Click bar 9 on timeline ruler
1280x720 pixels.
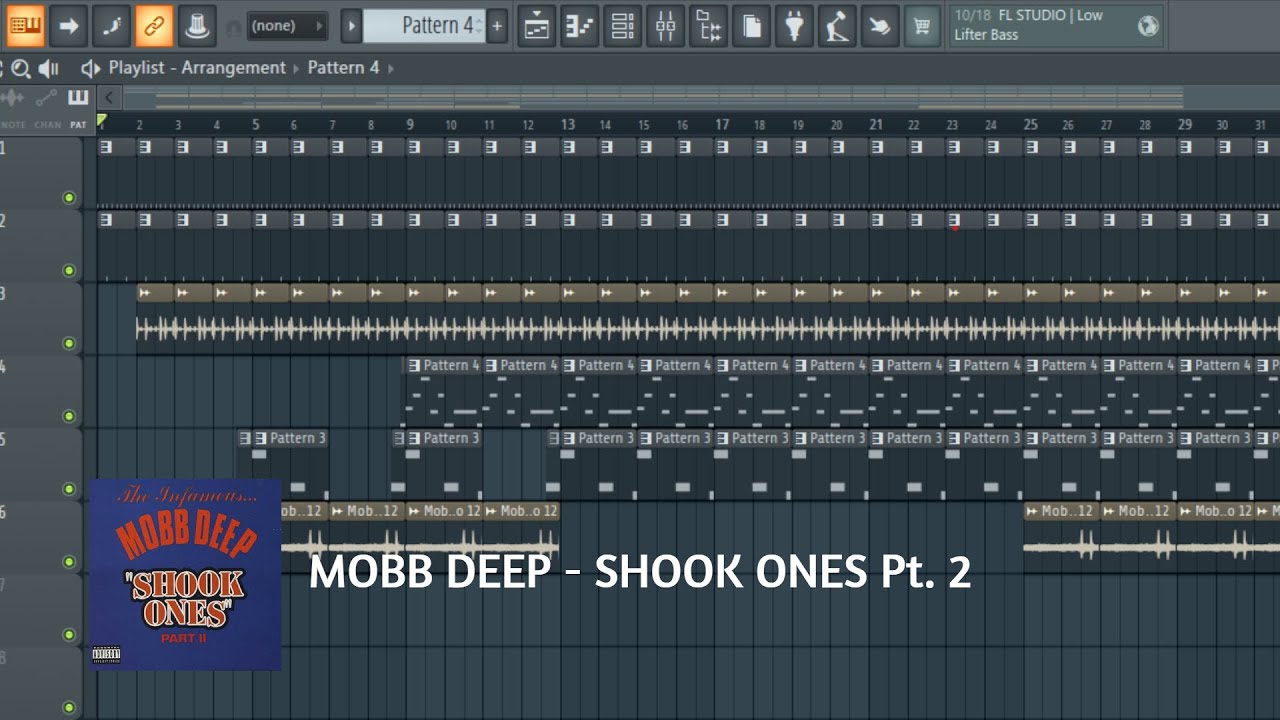pos(410,125)
